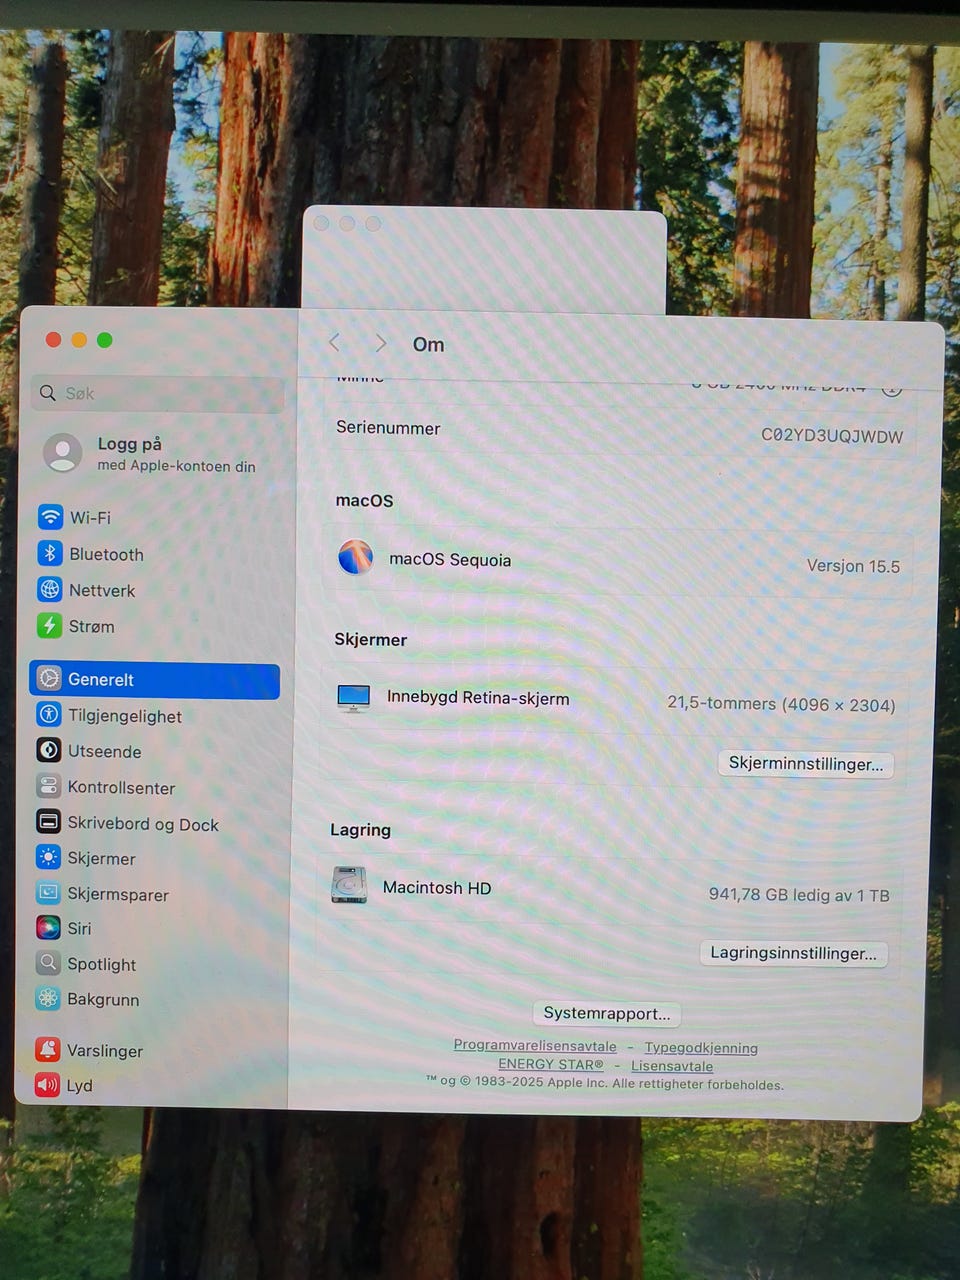Select the Bluetooth icon in sidebar
The image size is (960, 1280).
click(x=50, y=553)
